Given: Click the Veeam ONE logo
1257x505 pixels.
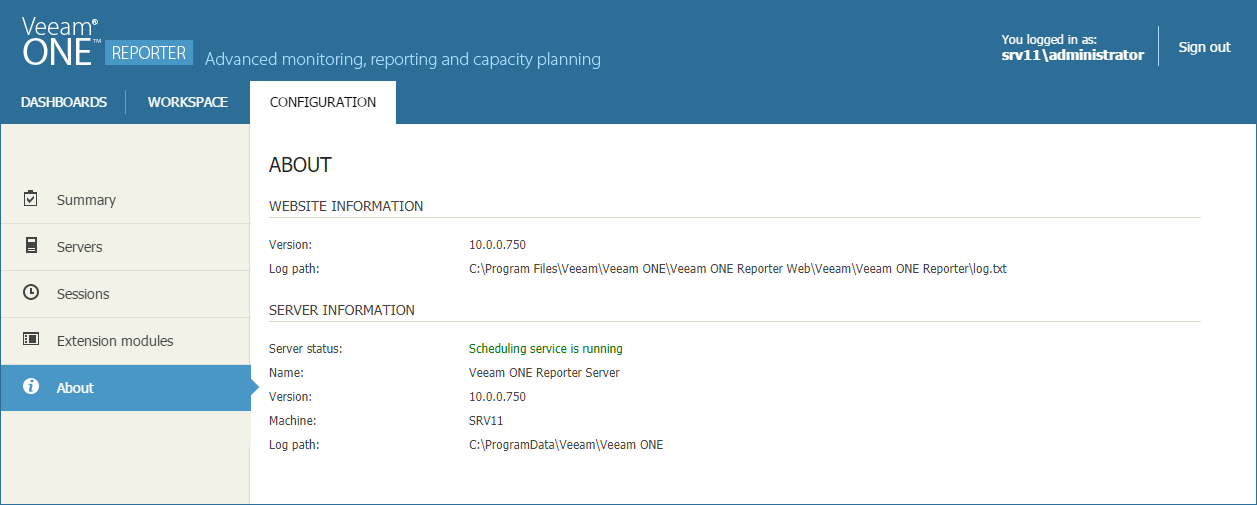Looking at the screenshot, I should pyautogui.click(x=60, y=42).
